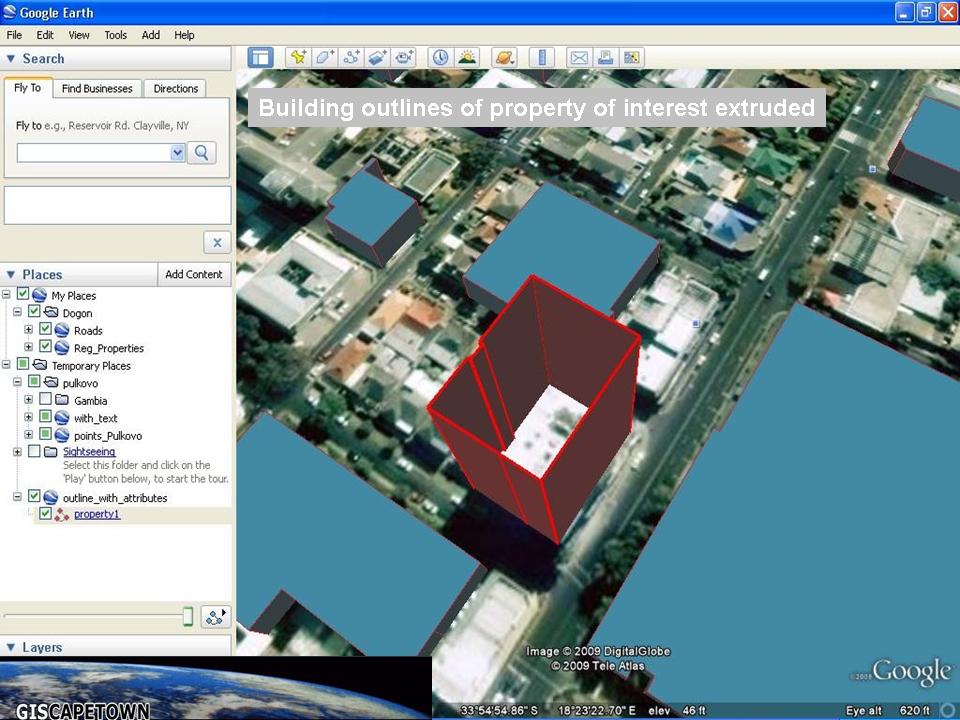
Task: Click the Add Image Overlay icon
Action: point(377,58)
